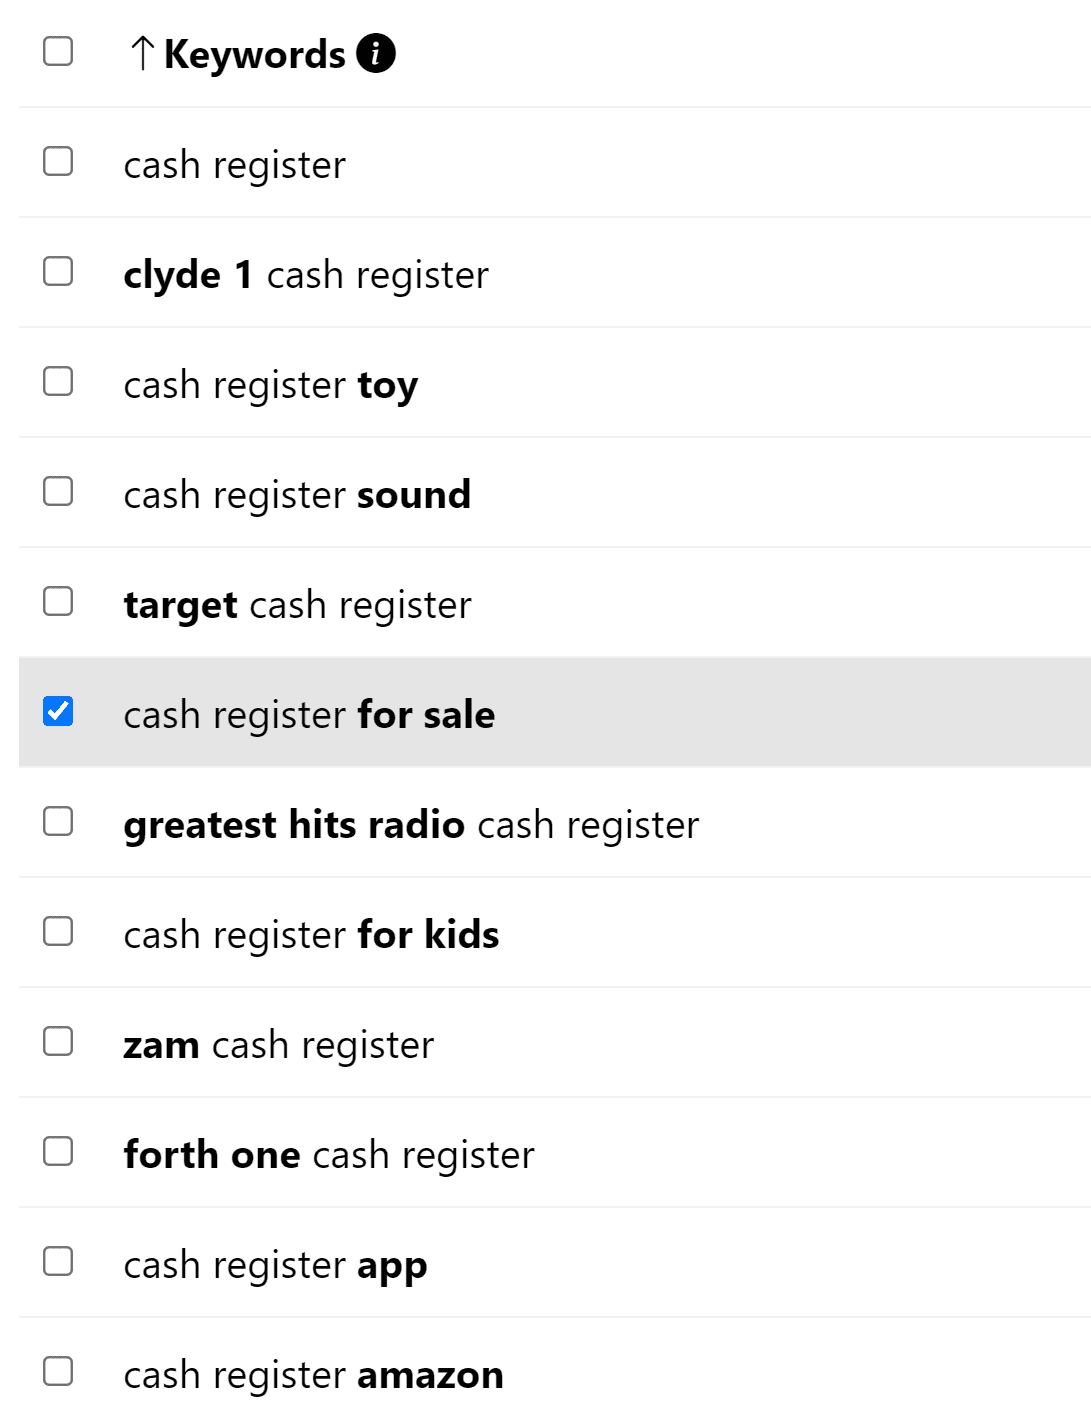This screenshot has height=1418, width=1091.
Task: Tick the 'cash register for kids' checkbox
Action: (58, 931)
